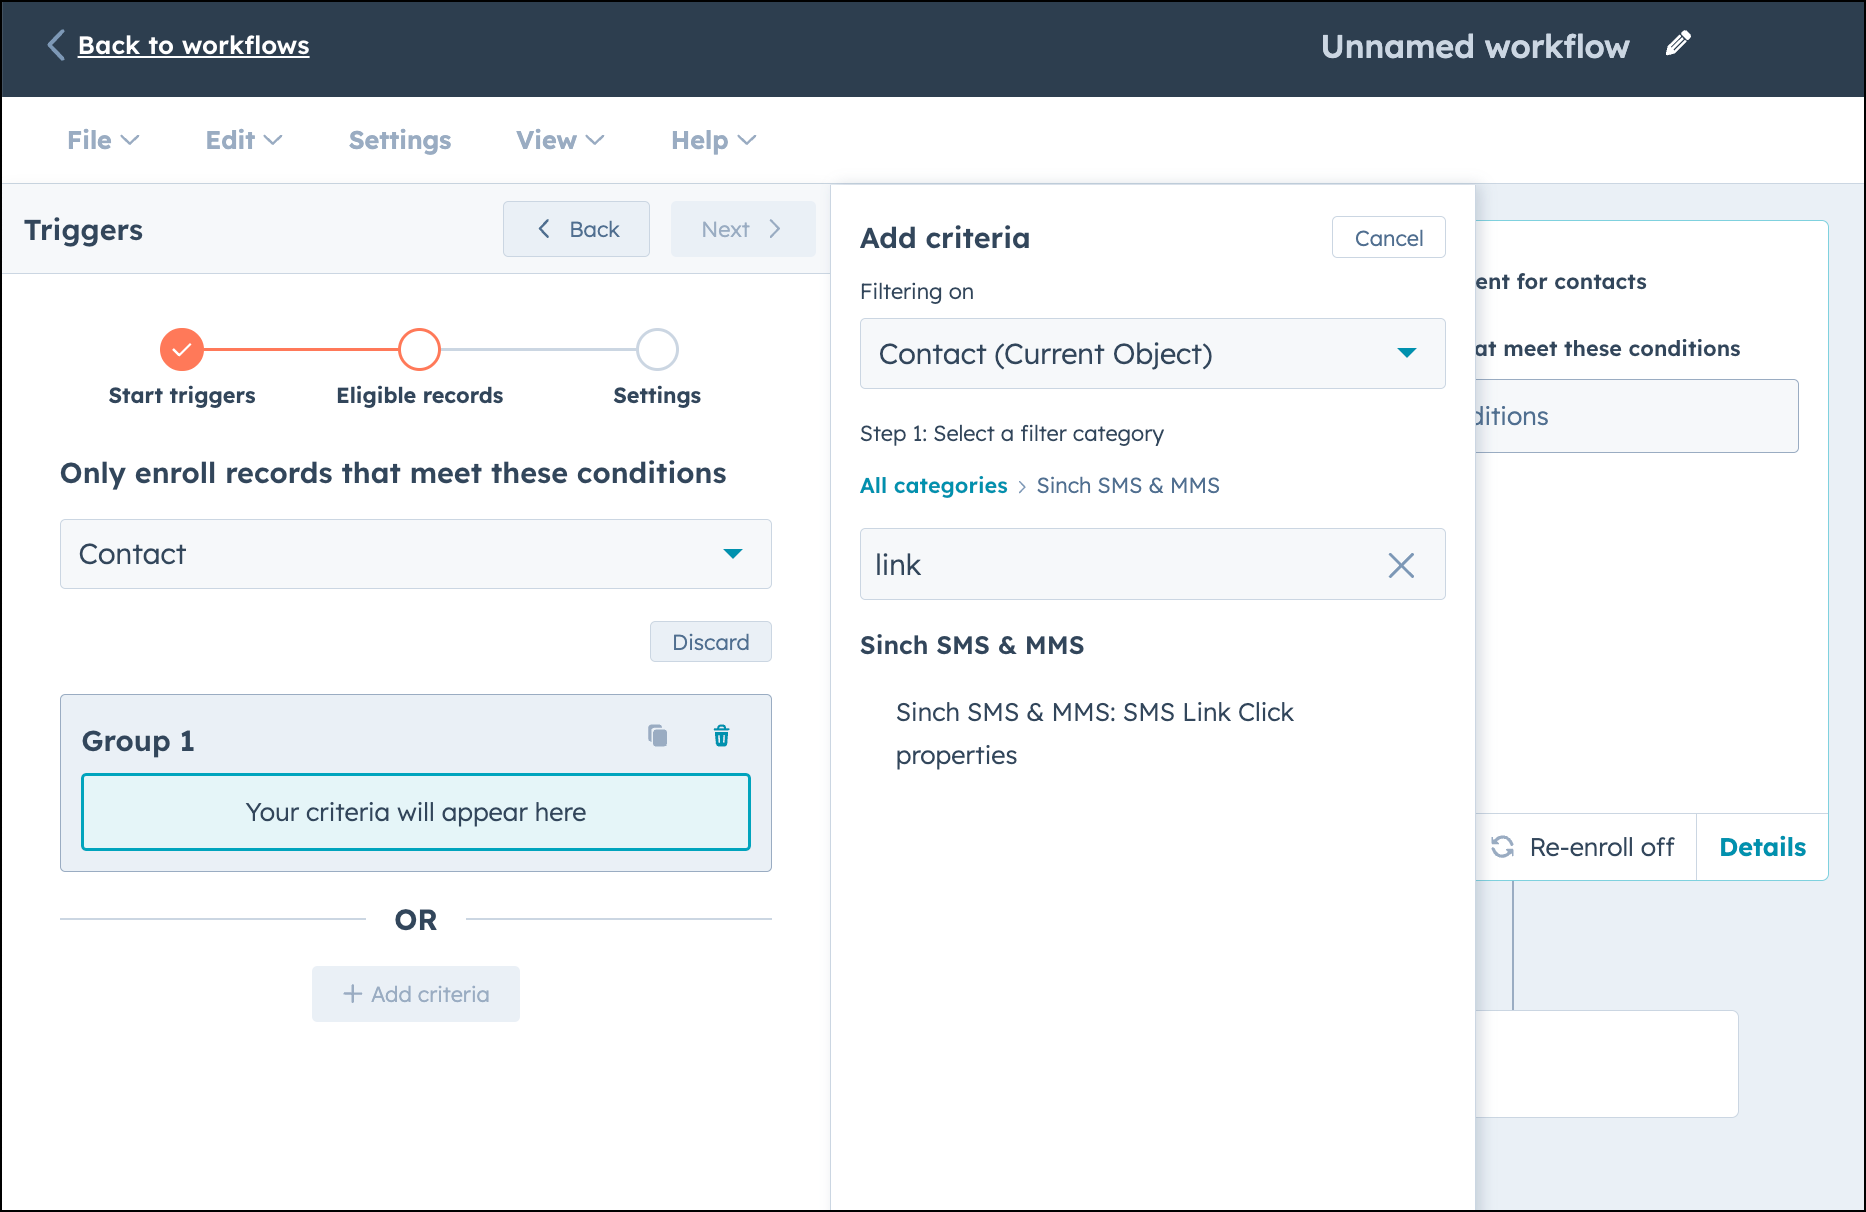Screen dimensions: 1866x1212
Task: Delete Group 1 using the trash icon
Action: pyautogui.click(x=722, y=735)
